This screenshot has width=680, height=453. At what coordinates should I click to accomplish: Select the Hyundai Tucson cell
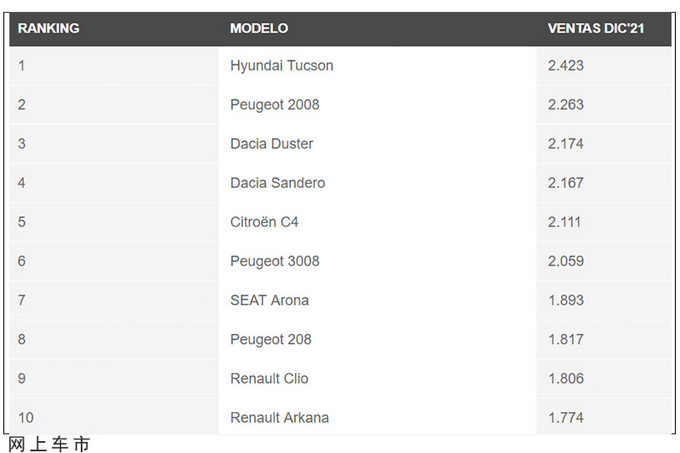(281, 66)
